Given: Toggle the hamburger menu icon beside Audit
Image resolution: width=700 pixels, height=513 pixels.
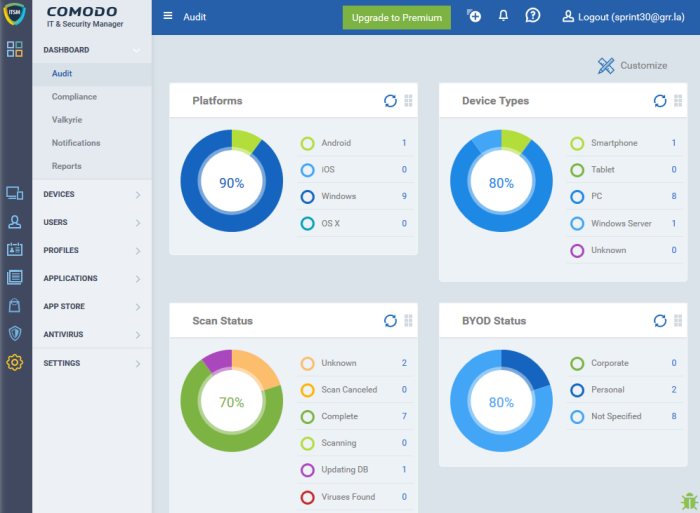Looking at the screenshot, I should (x=168, y=17).
